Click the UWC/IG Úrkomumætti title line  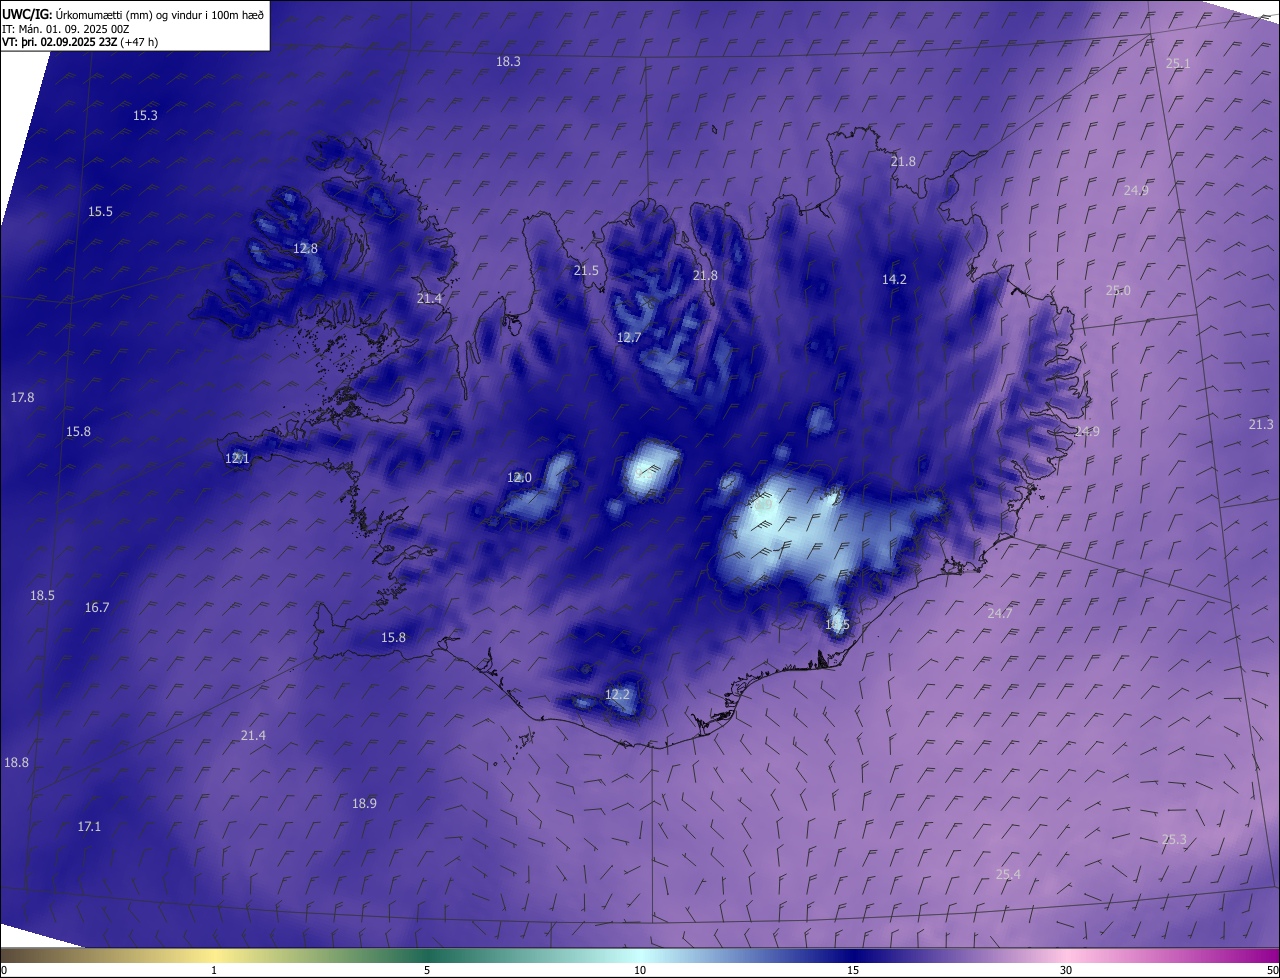(x=133, y=14)
